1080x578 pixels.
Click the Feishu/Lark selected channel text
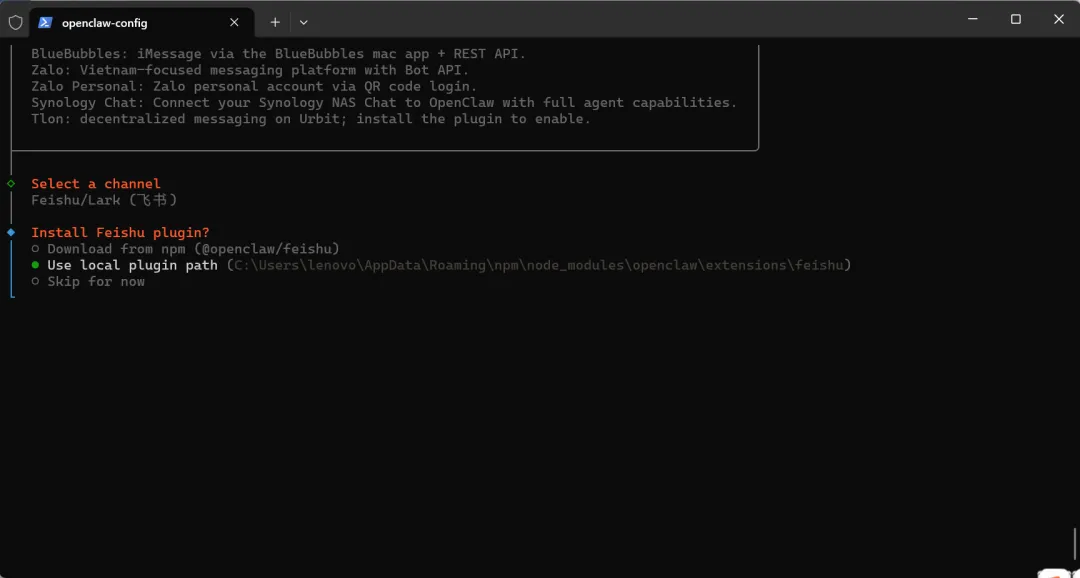(104, 200)
